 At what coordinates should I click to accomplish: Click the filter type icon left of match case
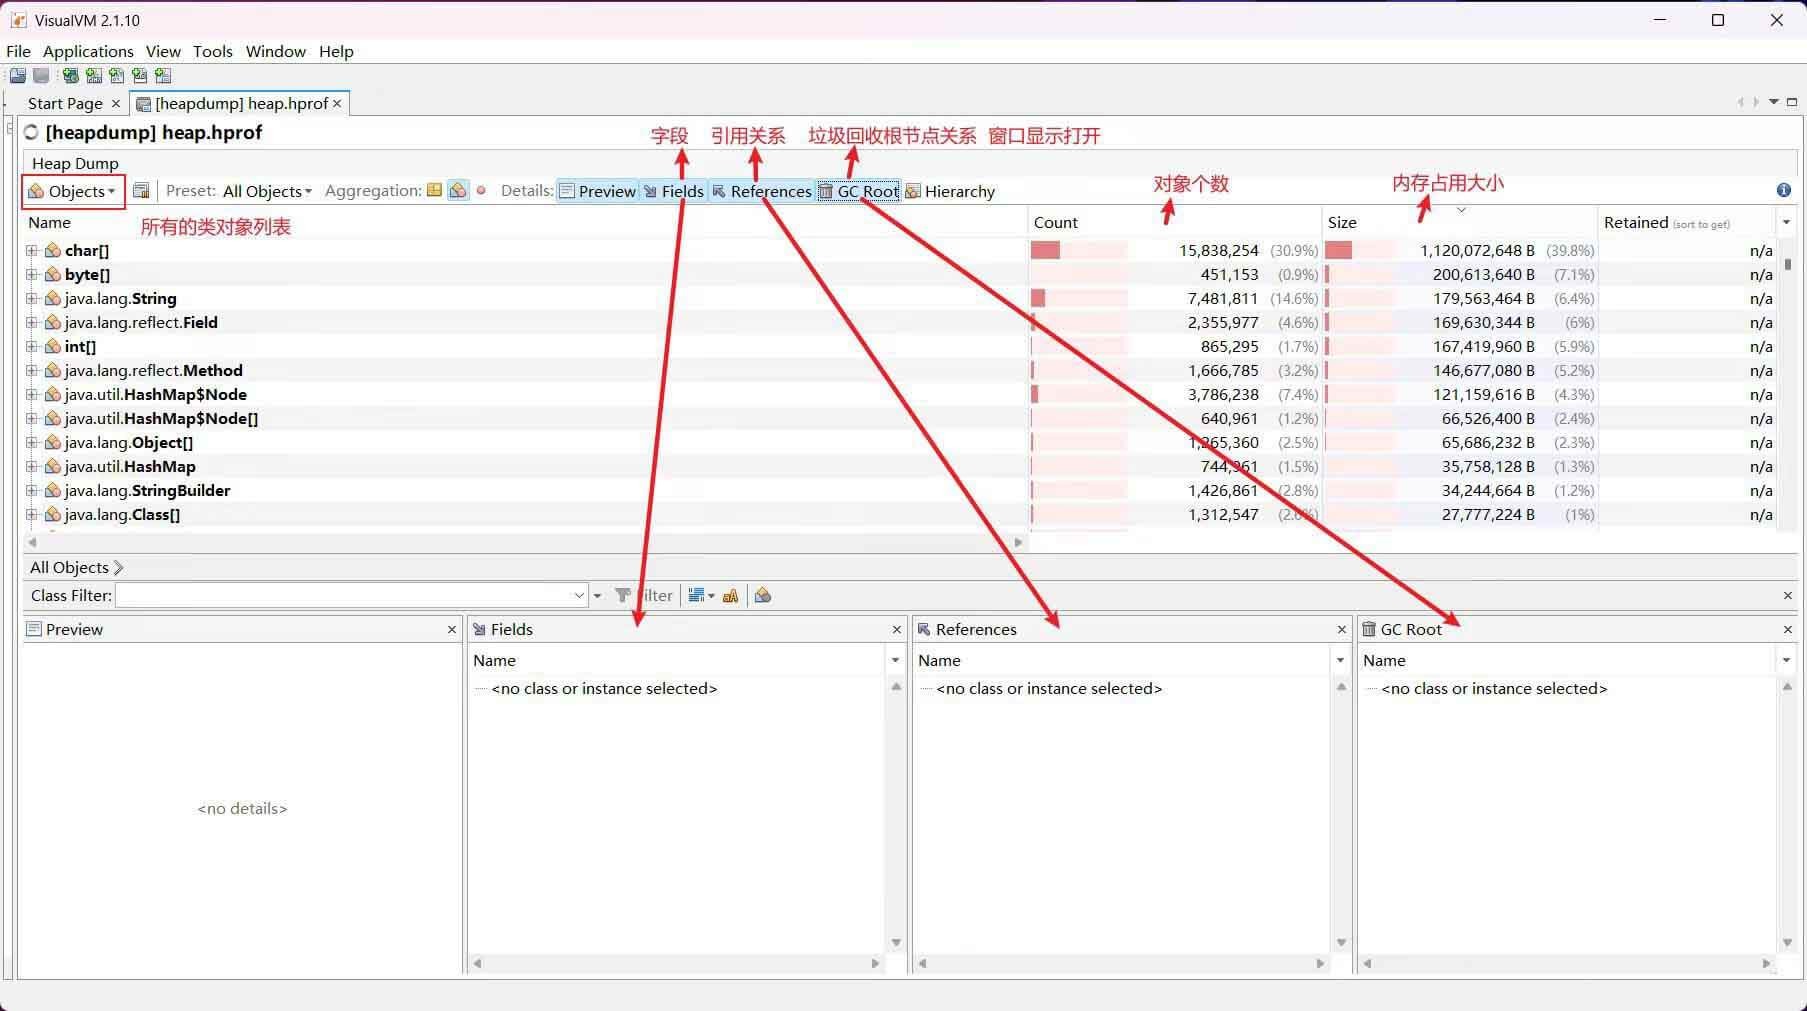tap(698, 595)
